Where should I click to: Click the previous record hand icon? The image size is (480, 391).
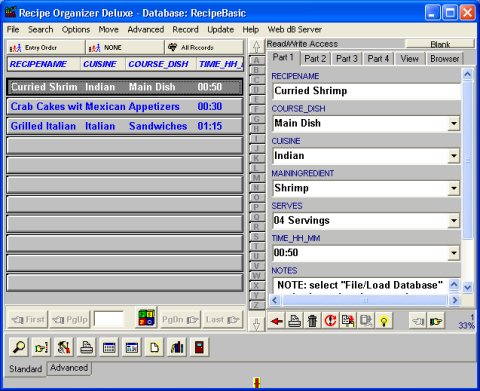coord(418,321)
